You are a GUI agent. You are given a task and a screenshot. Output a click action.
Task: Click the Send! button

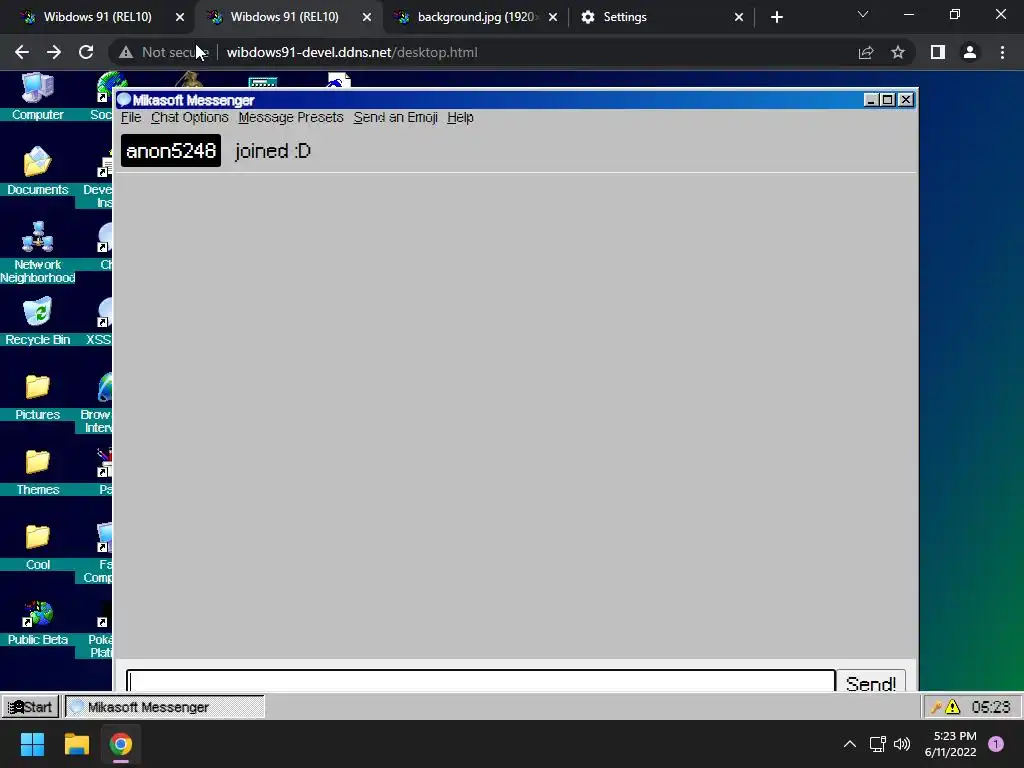871,682
